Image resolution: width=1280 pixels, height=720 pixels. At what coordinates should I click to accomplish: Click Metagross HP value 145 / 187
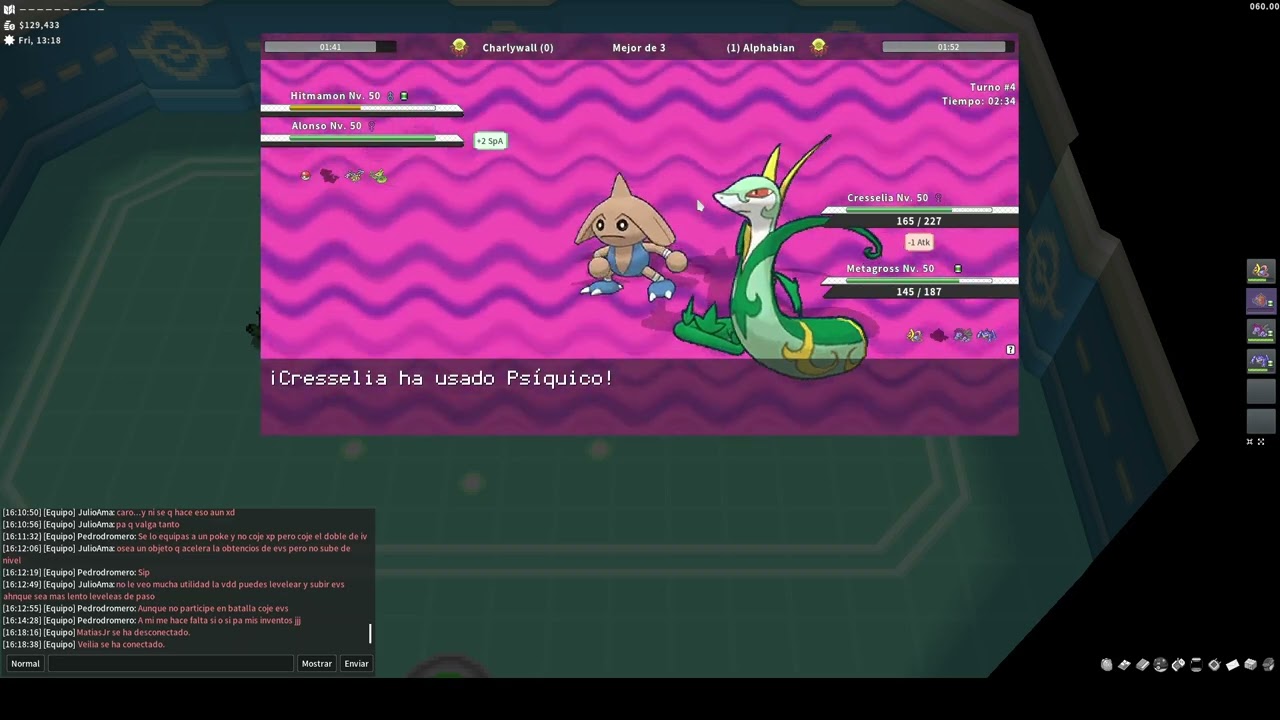tap(919, 292)
